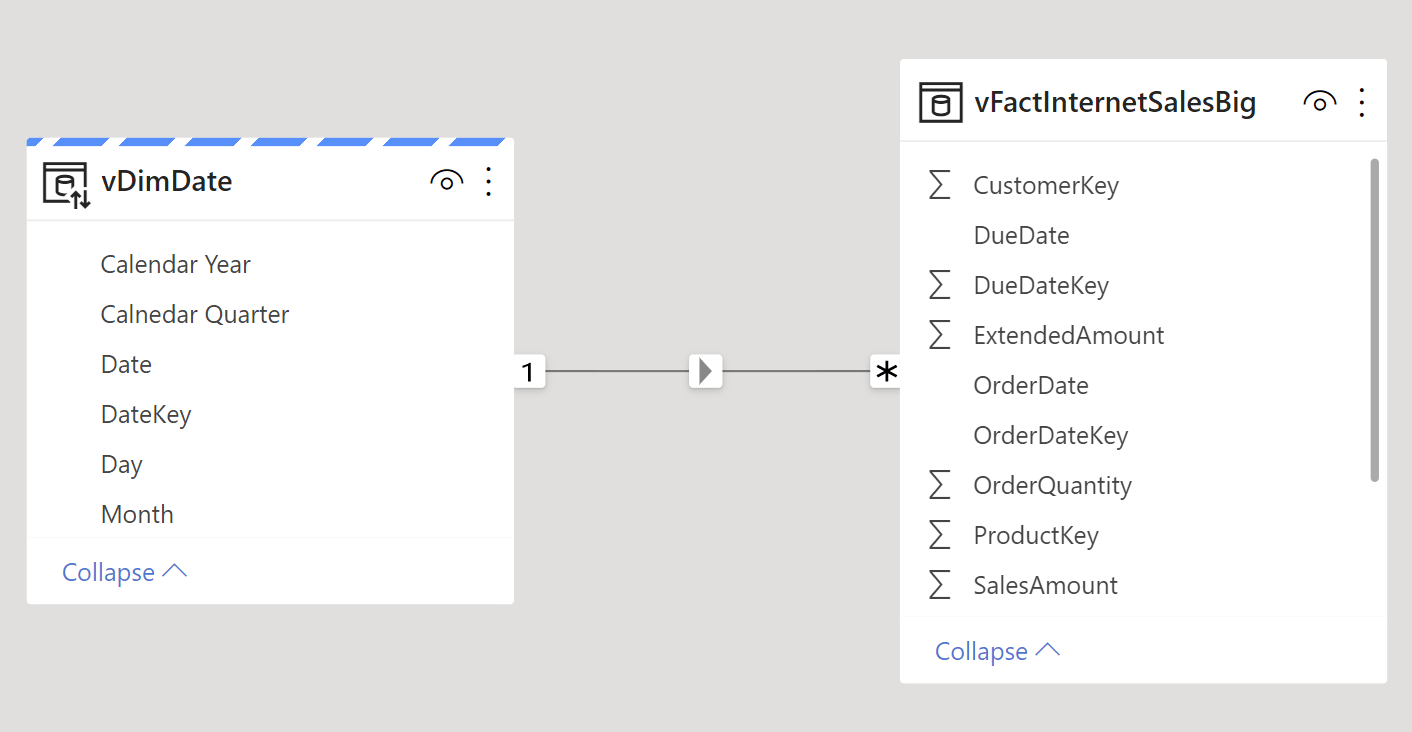Image resolution: width=1412 pixels, height=732 pixels.
Task: Toggle visibility eye on vFactInternetSalesBig table
Action: click(1319, 101)
